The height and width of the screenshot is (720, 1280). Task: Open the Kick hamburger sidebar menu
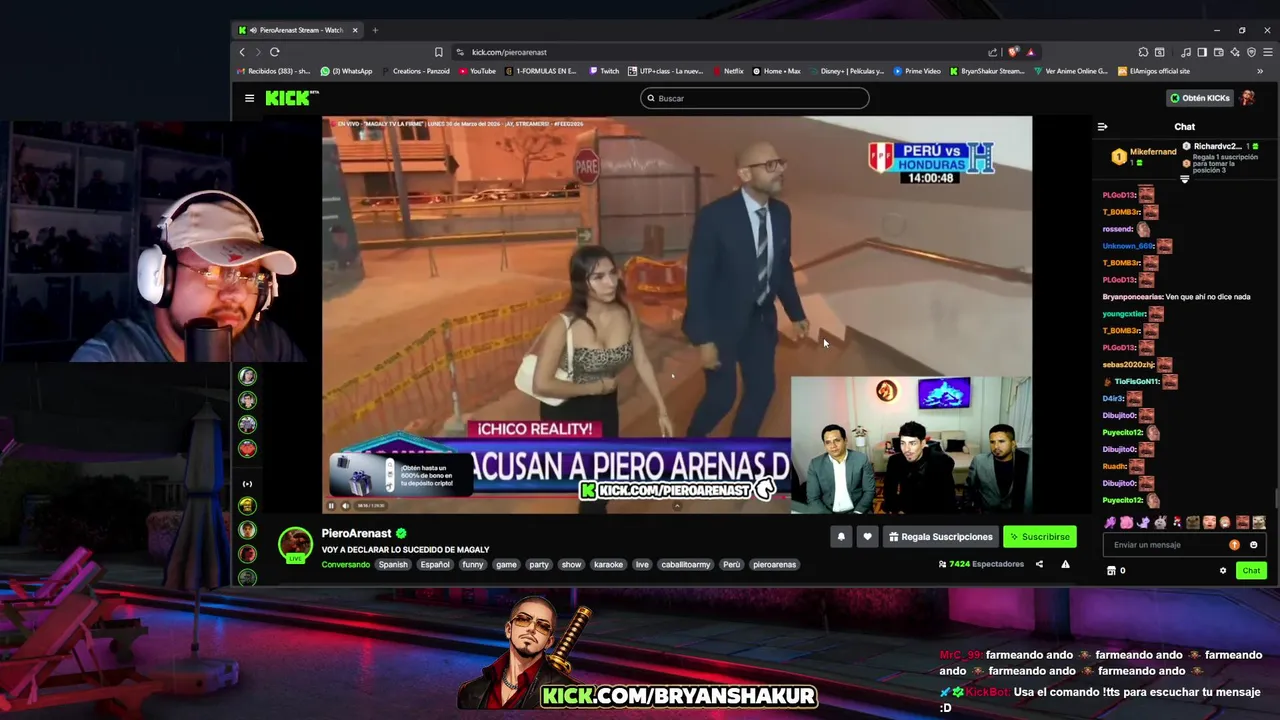pyautogui.click(x=249, y=98)
